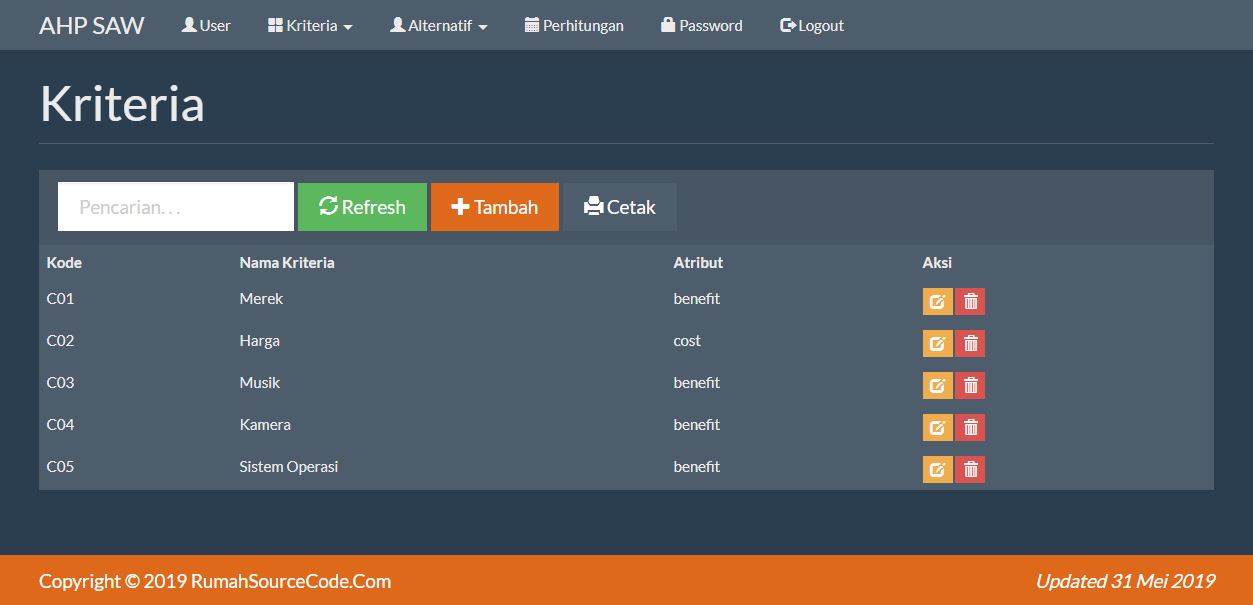Click the Pencarian search field
The height and width of the screenshot is (605, 1253).
[x=175, y=206]
